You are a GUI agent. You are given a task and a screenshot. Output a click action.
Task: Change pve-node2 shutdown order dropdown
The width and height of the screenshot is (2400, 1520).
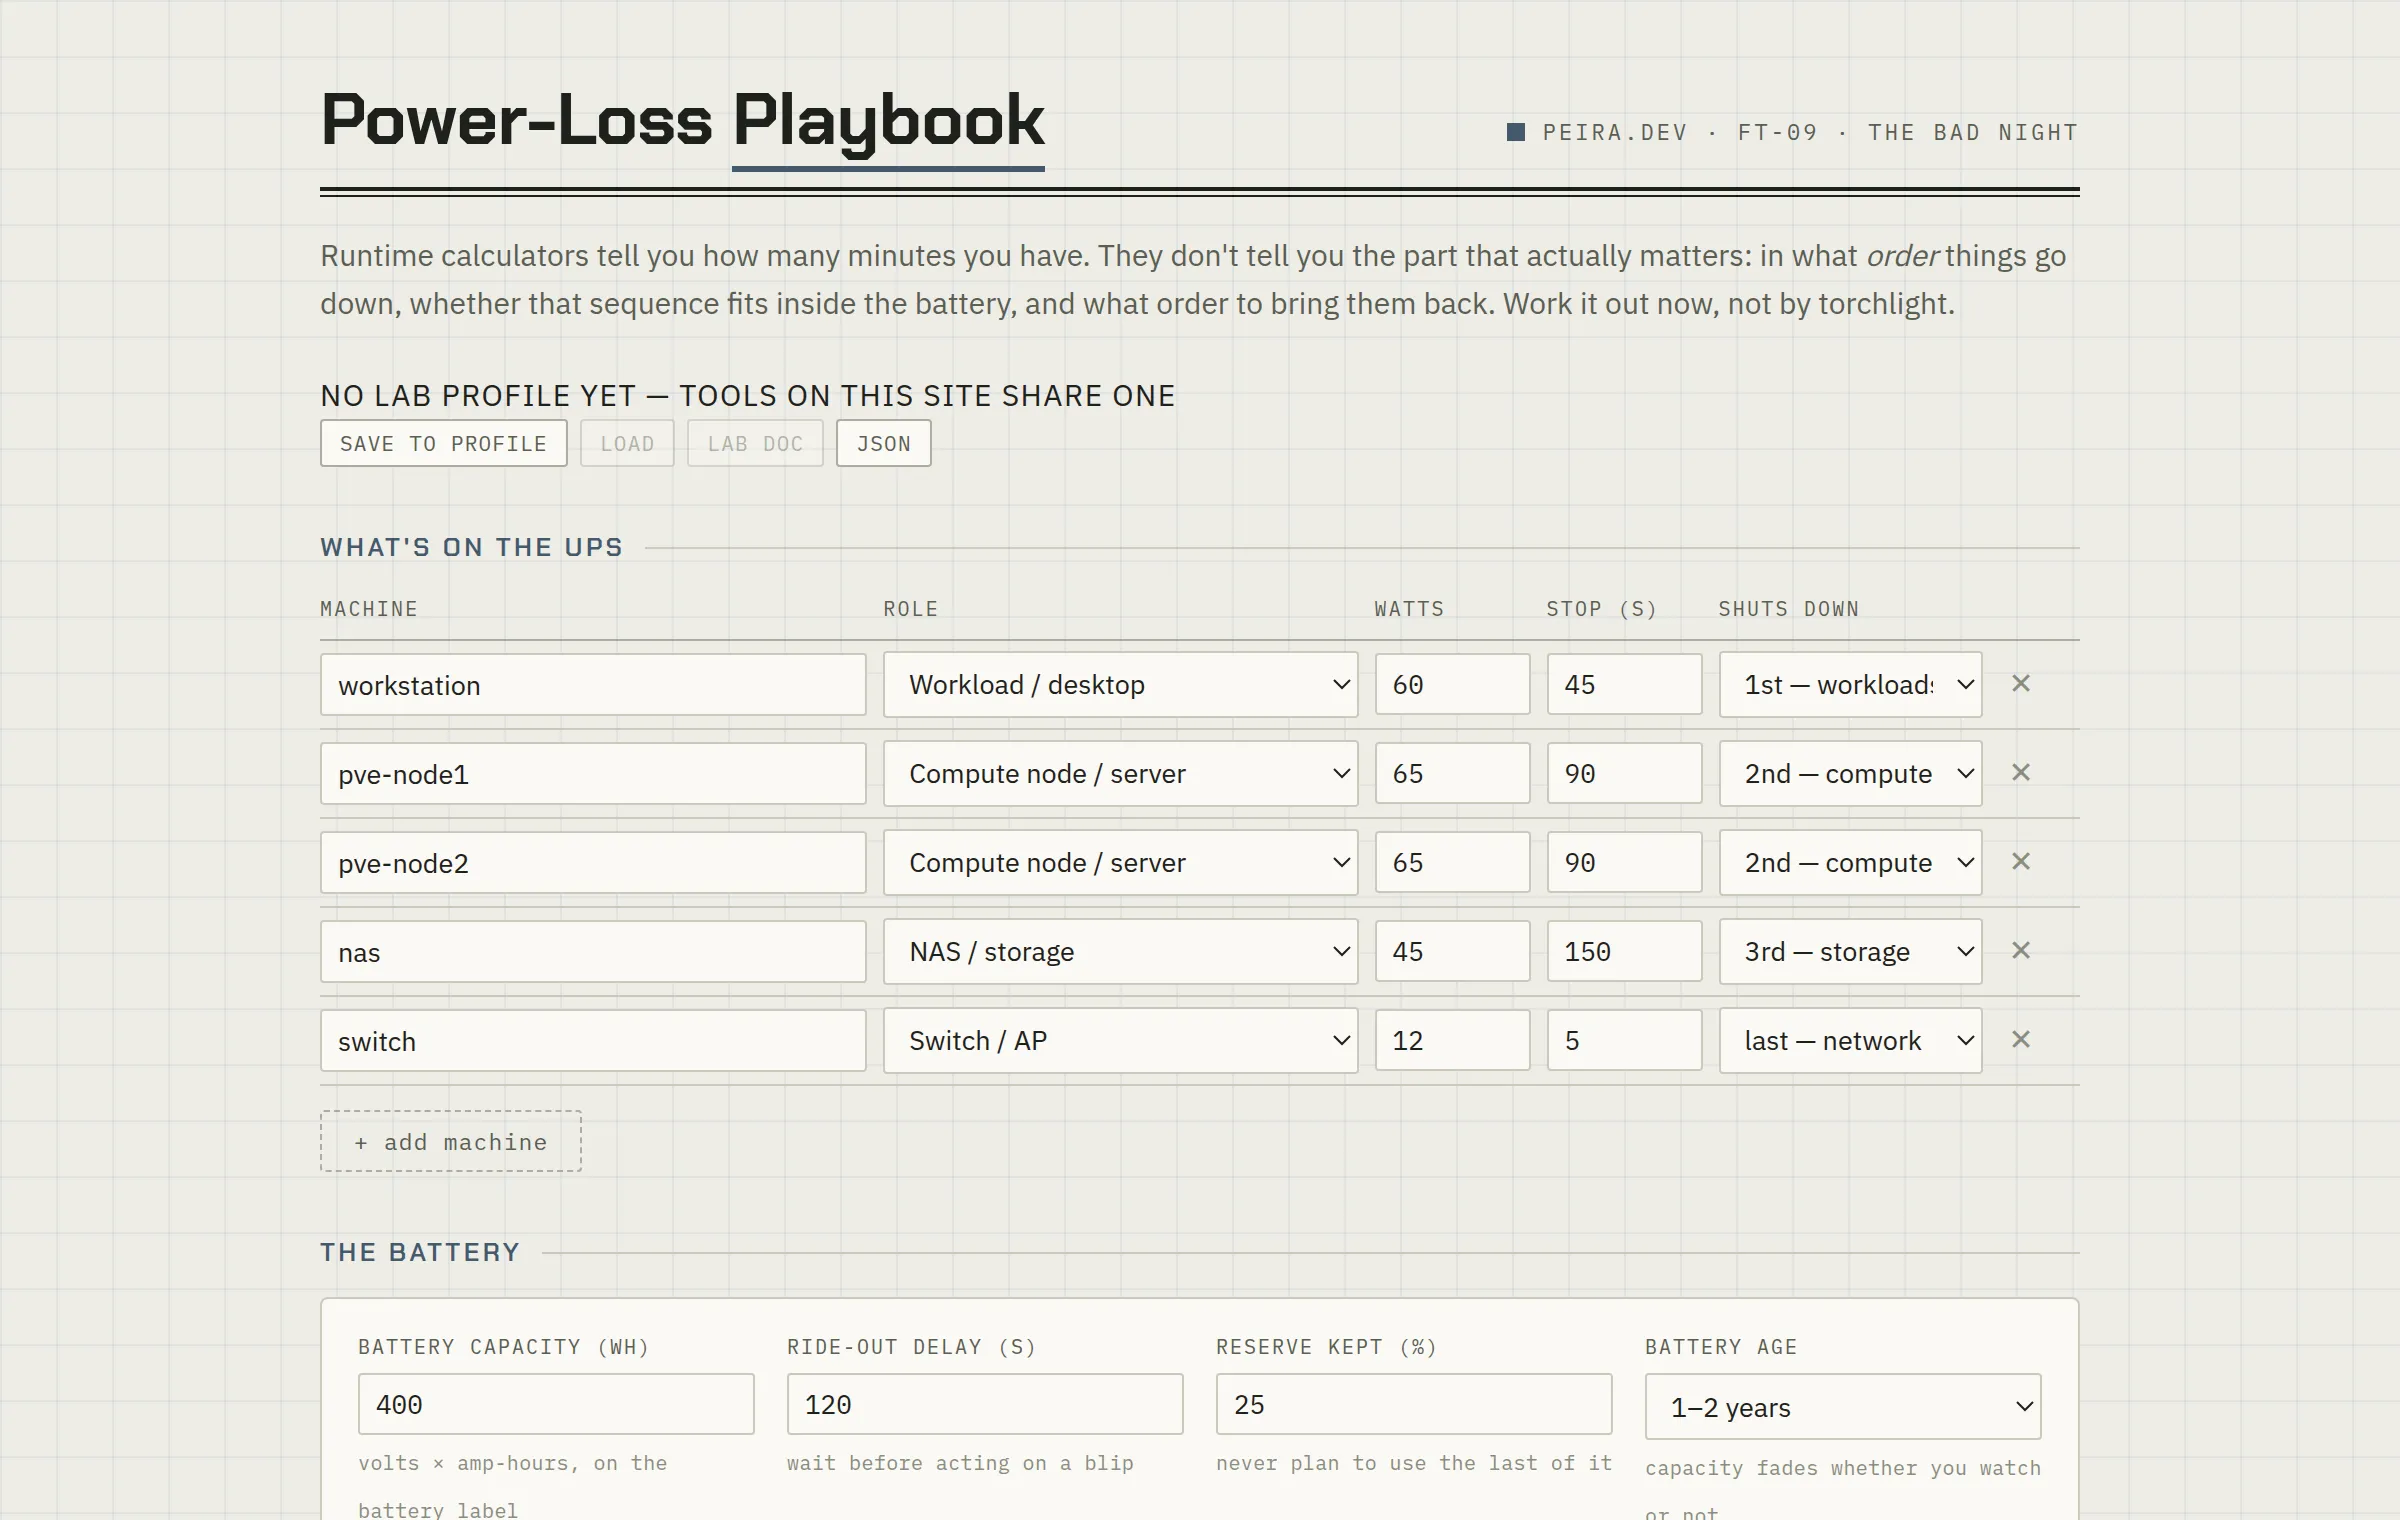point(1850,863)
